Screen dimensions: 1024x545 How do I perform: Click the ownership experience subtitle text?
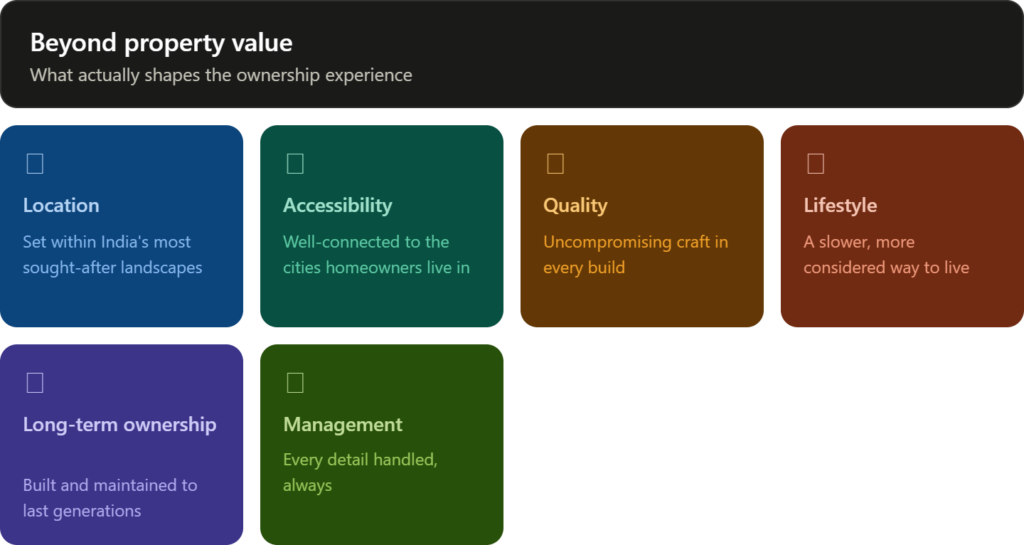pyautogui.click(x=221, y=75)
